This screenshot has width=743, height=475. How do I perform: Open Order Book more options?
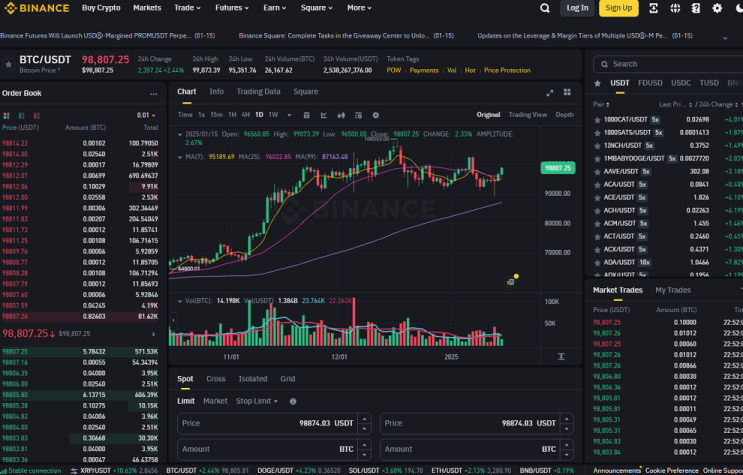coord(153,94)
